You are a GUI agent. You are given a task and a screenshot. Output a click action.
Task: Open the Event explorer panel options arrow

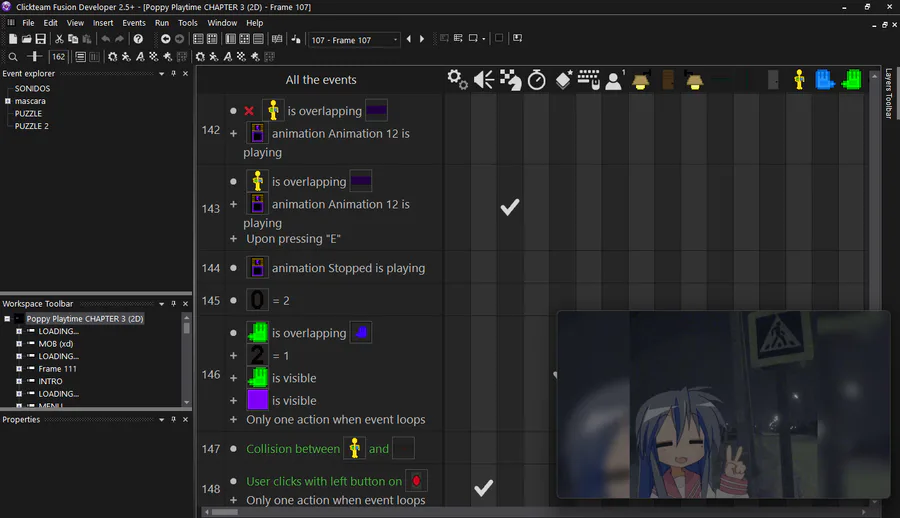161,74
